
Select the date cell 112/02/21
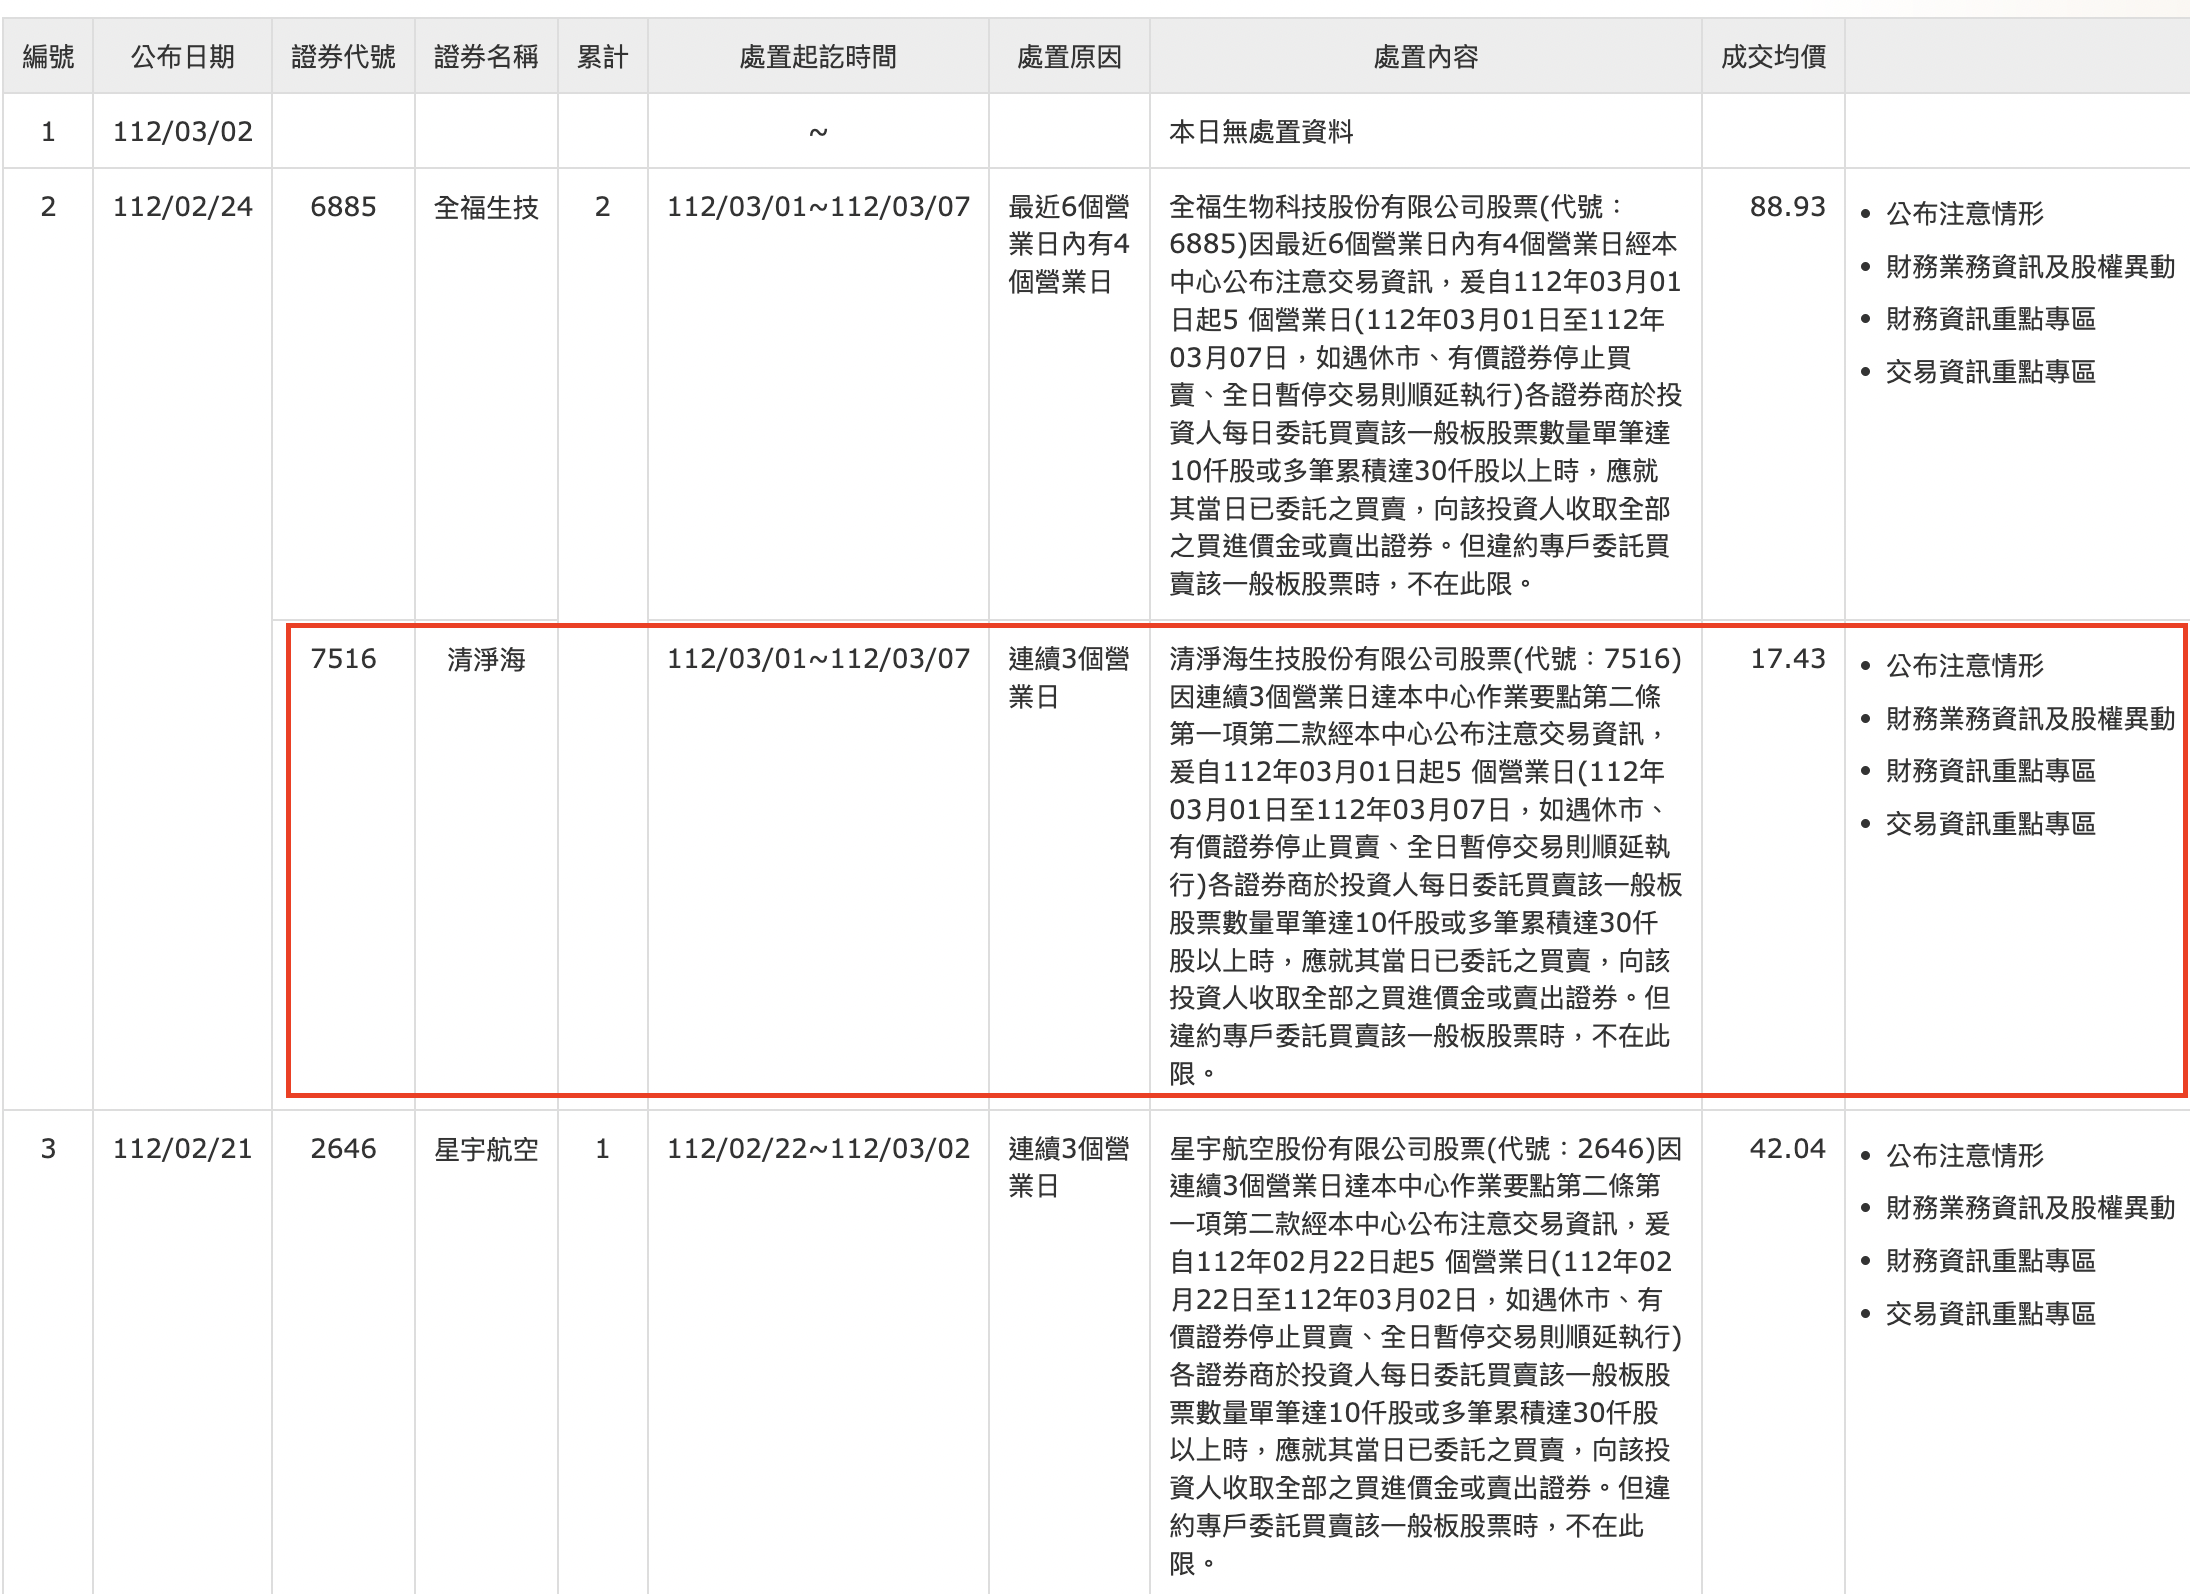click(x=183, y=1149)
